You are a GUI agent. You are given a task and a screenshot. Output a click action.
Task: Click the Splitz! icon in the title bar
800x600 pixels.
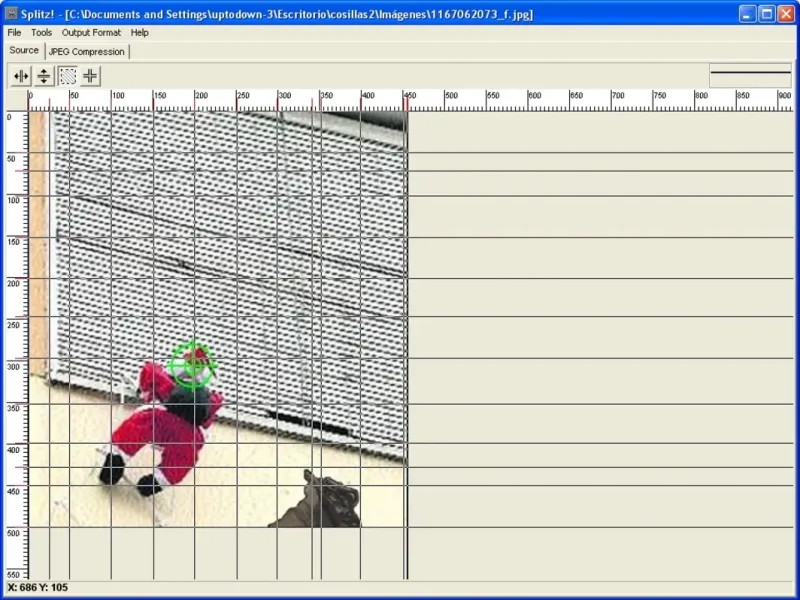(x=11, y=14)
